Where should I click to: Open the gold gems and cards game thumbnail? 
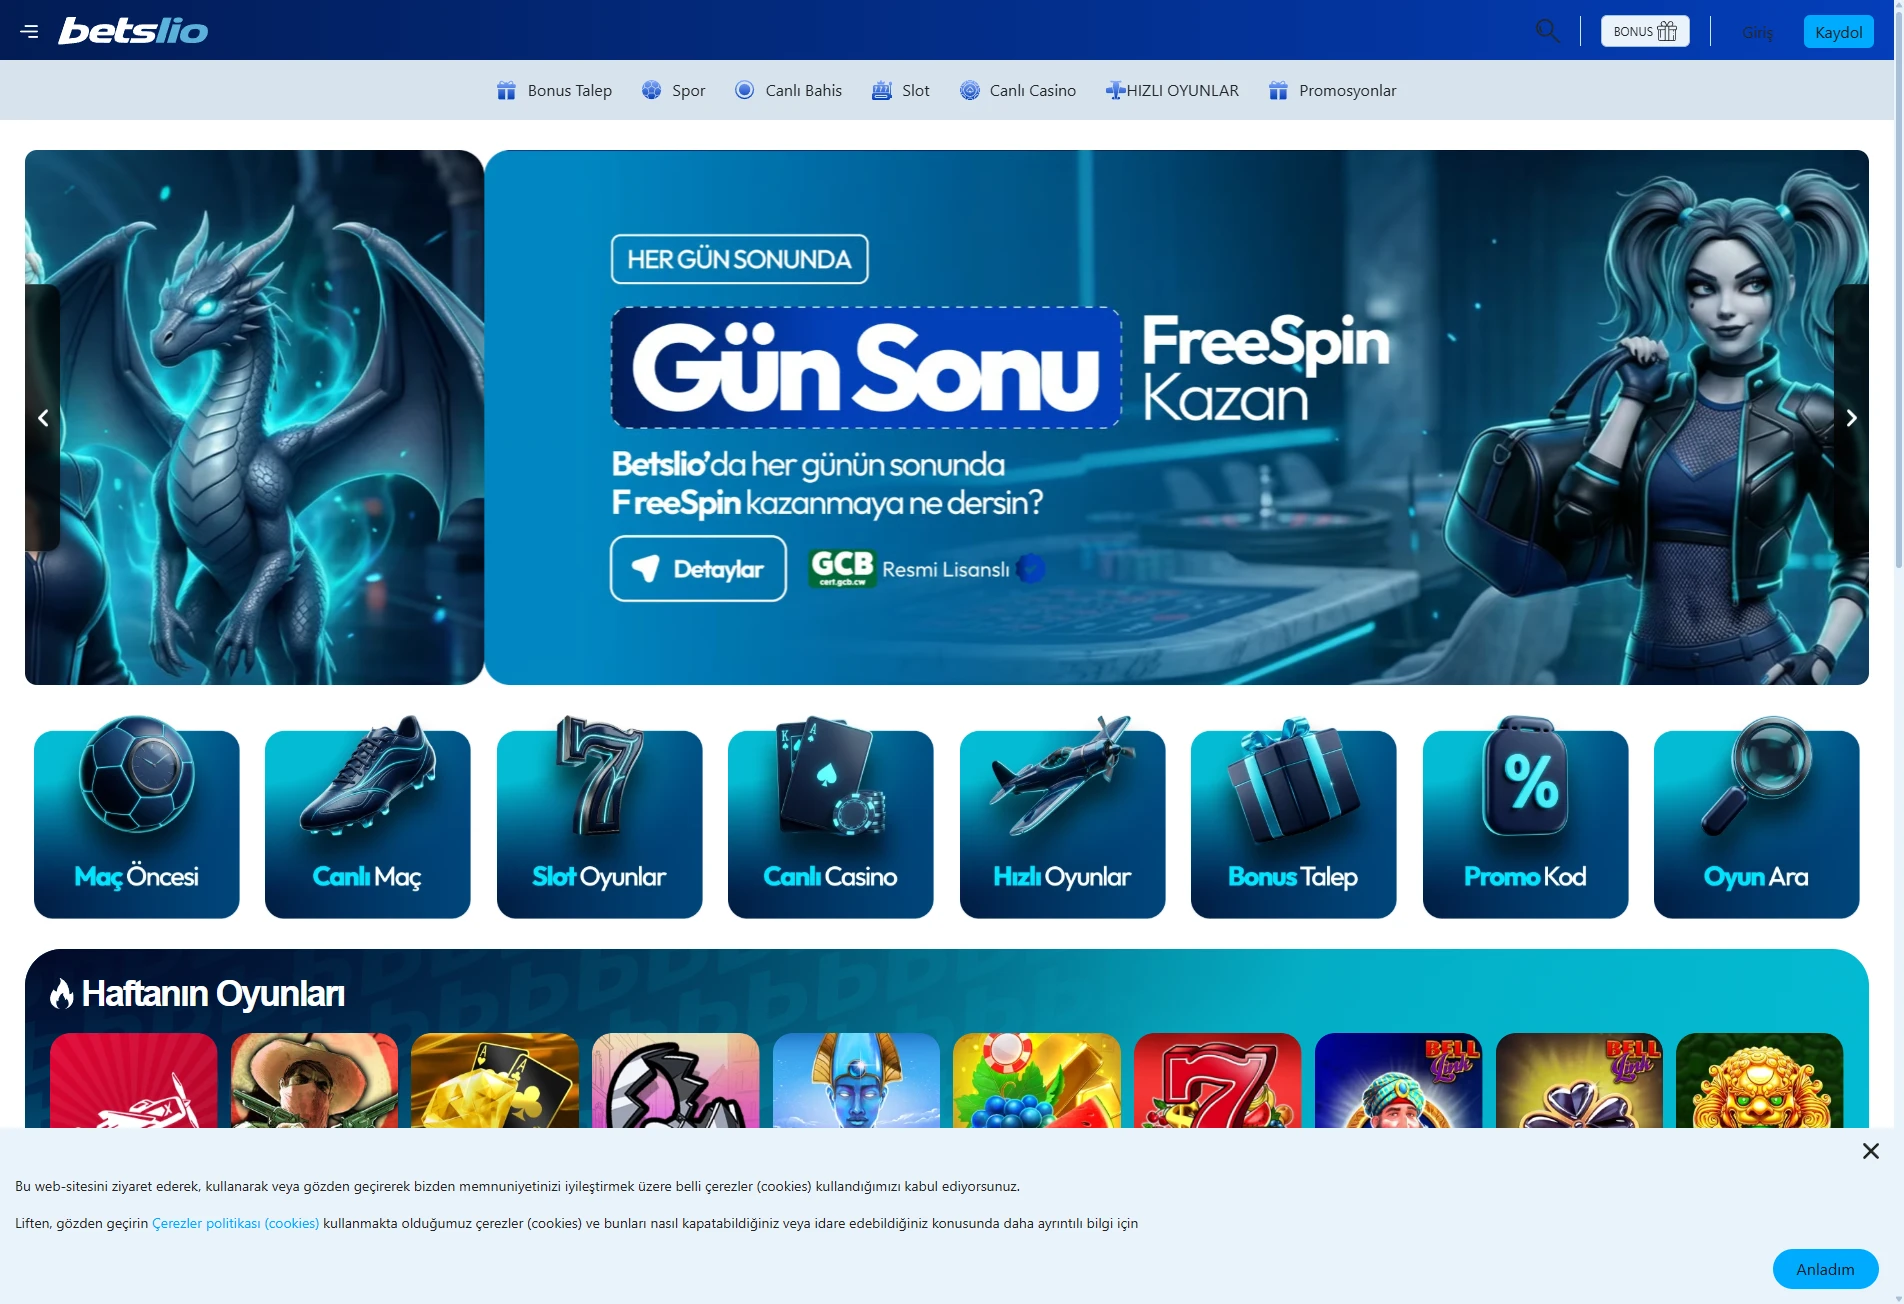click(x=495, y=1081)
